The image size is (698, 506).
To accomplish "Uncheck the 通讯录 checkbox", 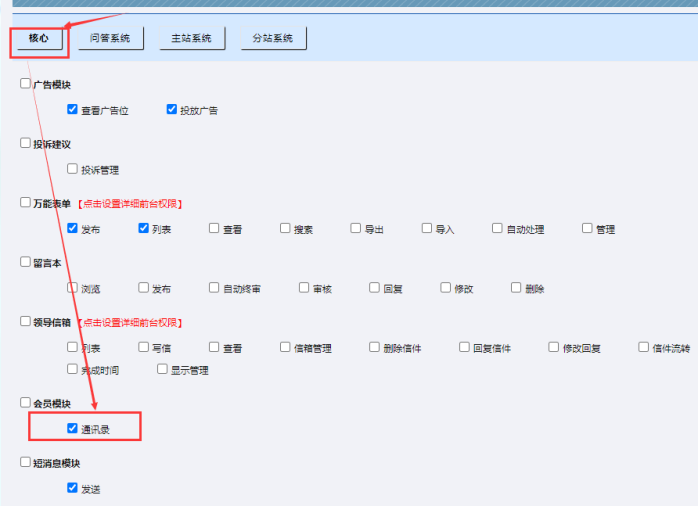I will pyautogui.click(x=72, y=428).
